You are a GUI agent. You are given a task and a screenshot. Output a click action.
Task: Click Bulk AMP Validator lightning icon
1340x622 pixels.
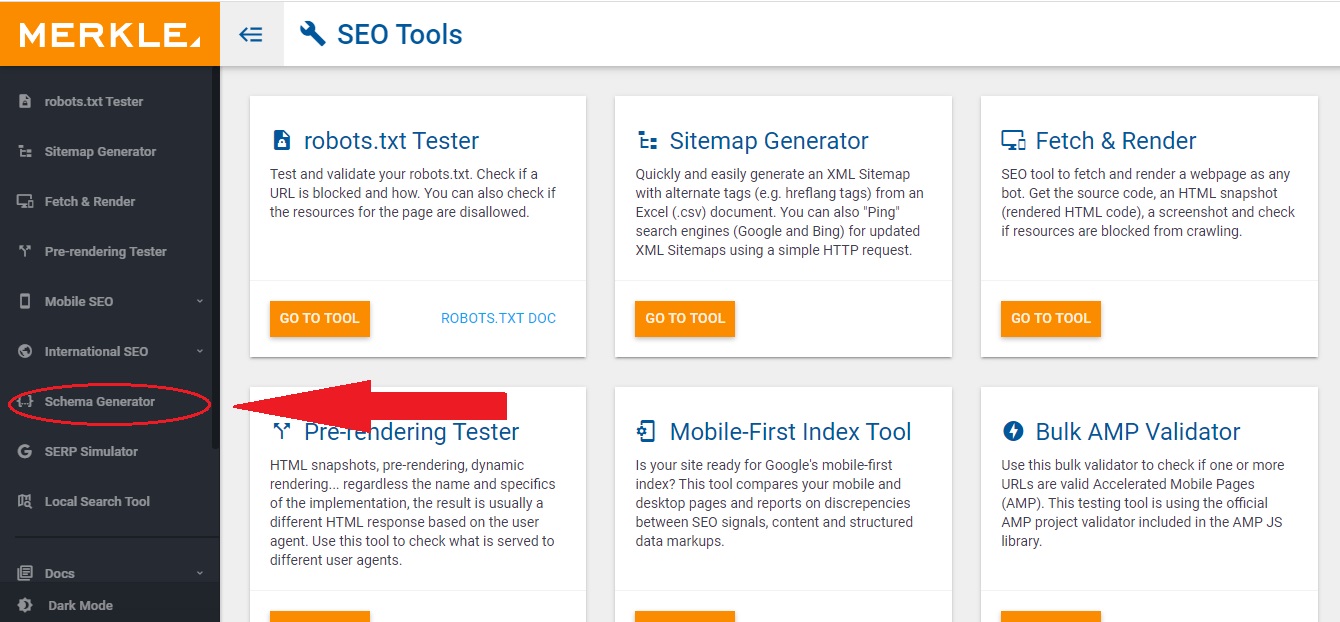click(x=1013, y=431)
